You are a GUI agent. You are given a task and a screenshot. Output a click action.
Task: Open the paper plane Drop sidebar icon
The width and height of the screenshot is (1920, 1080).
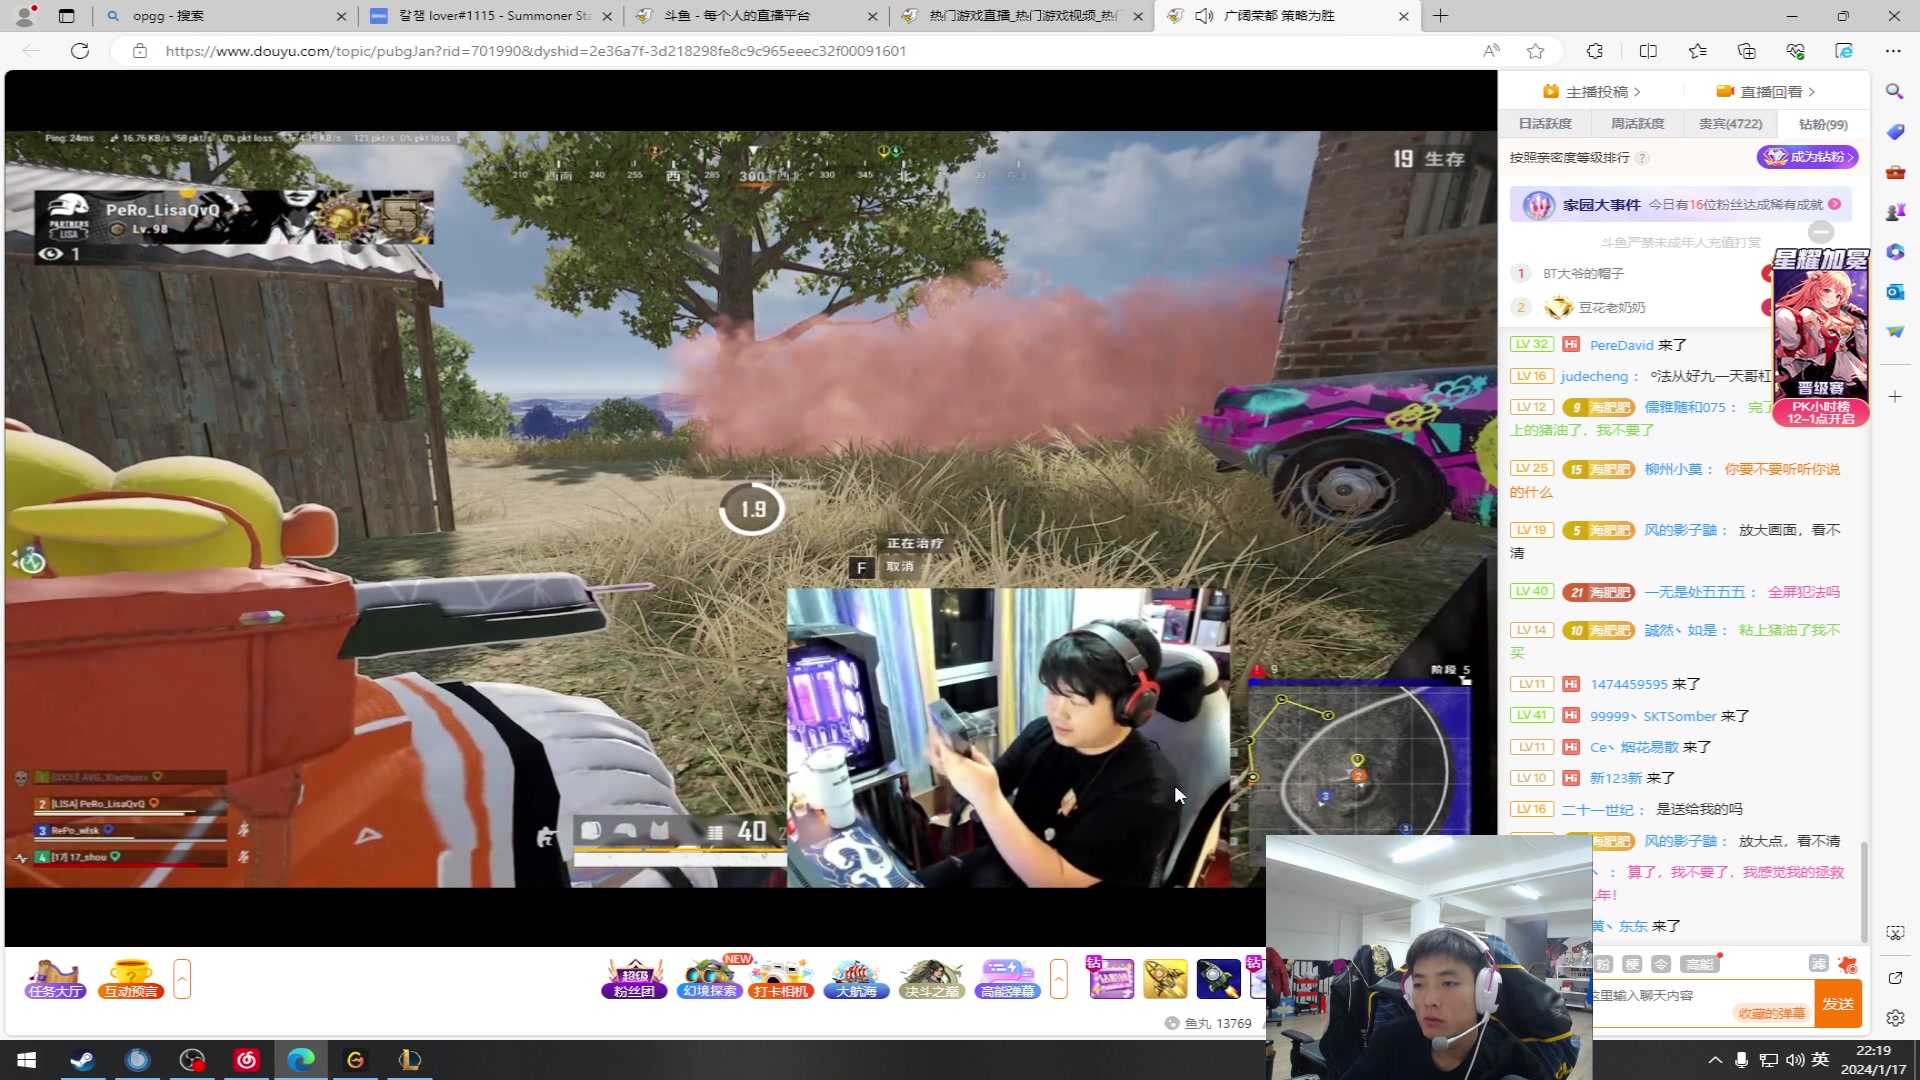(x=1894, y=332)
